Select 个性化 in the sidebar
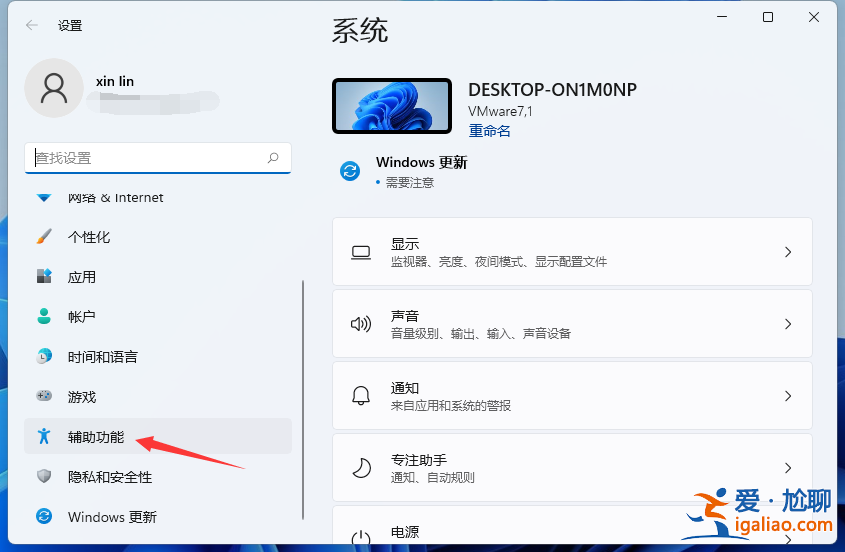Viewport: 845px width, 552px height. point(158,237)
